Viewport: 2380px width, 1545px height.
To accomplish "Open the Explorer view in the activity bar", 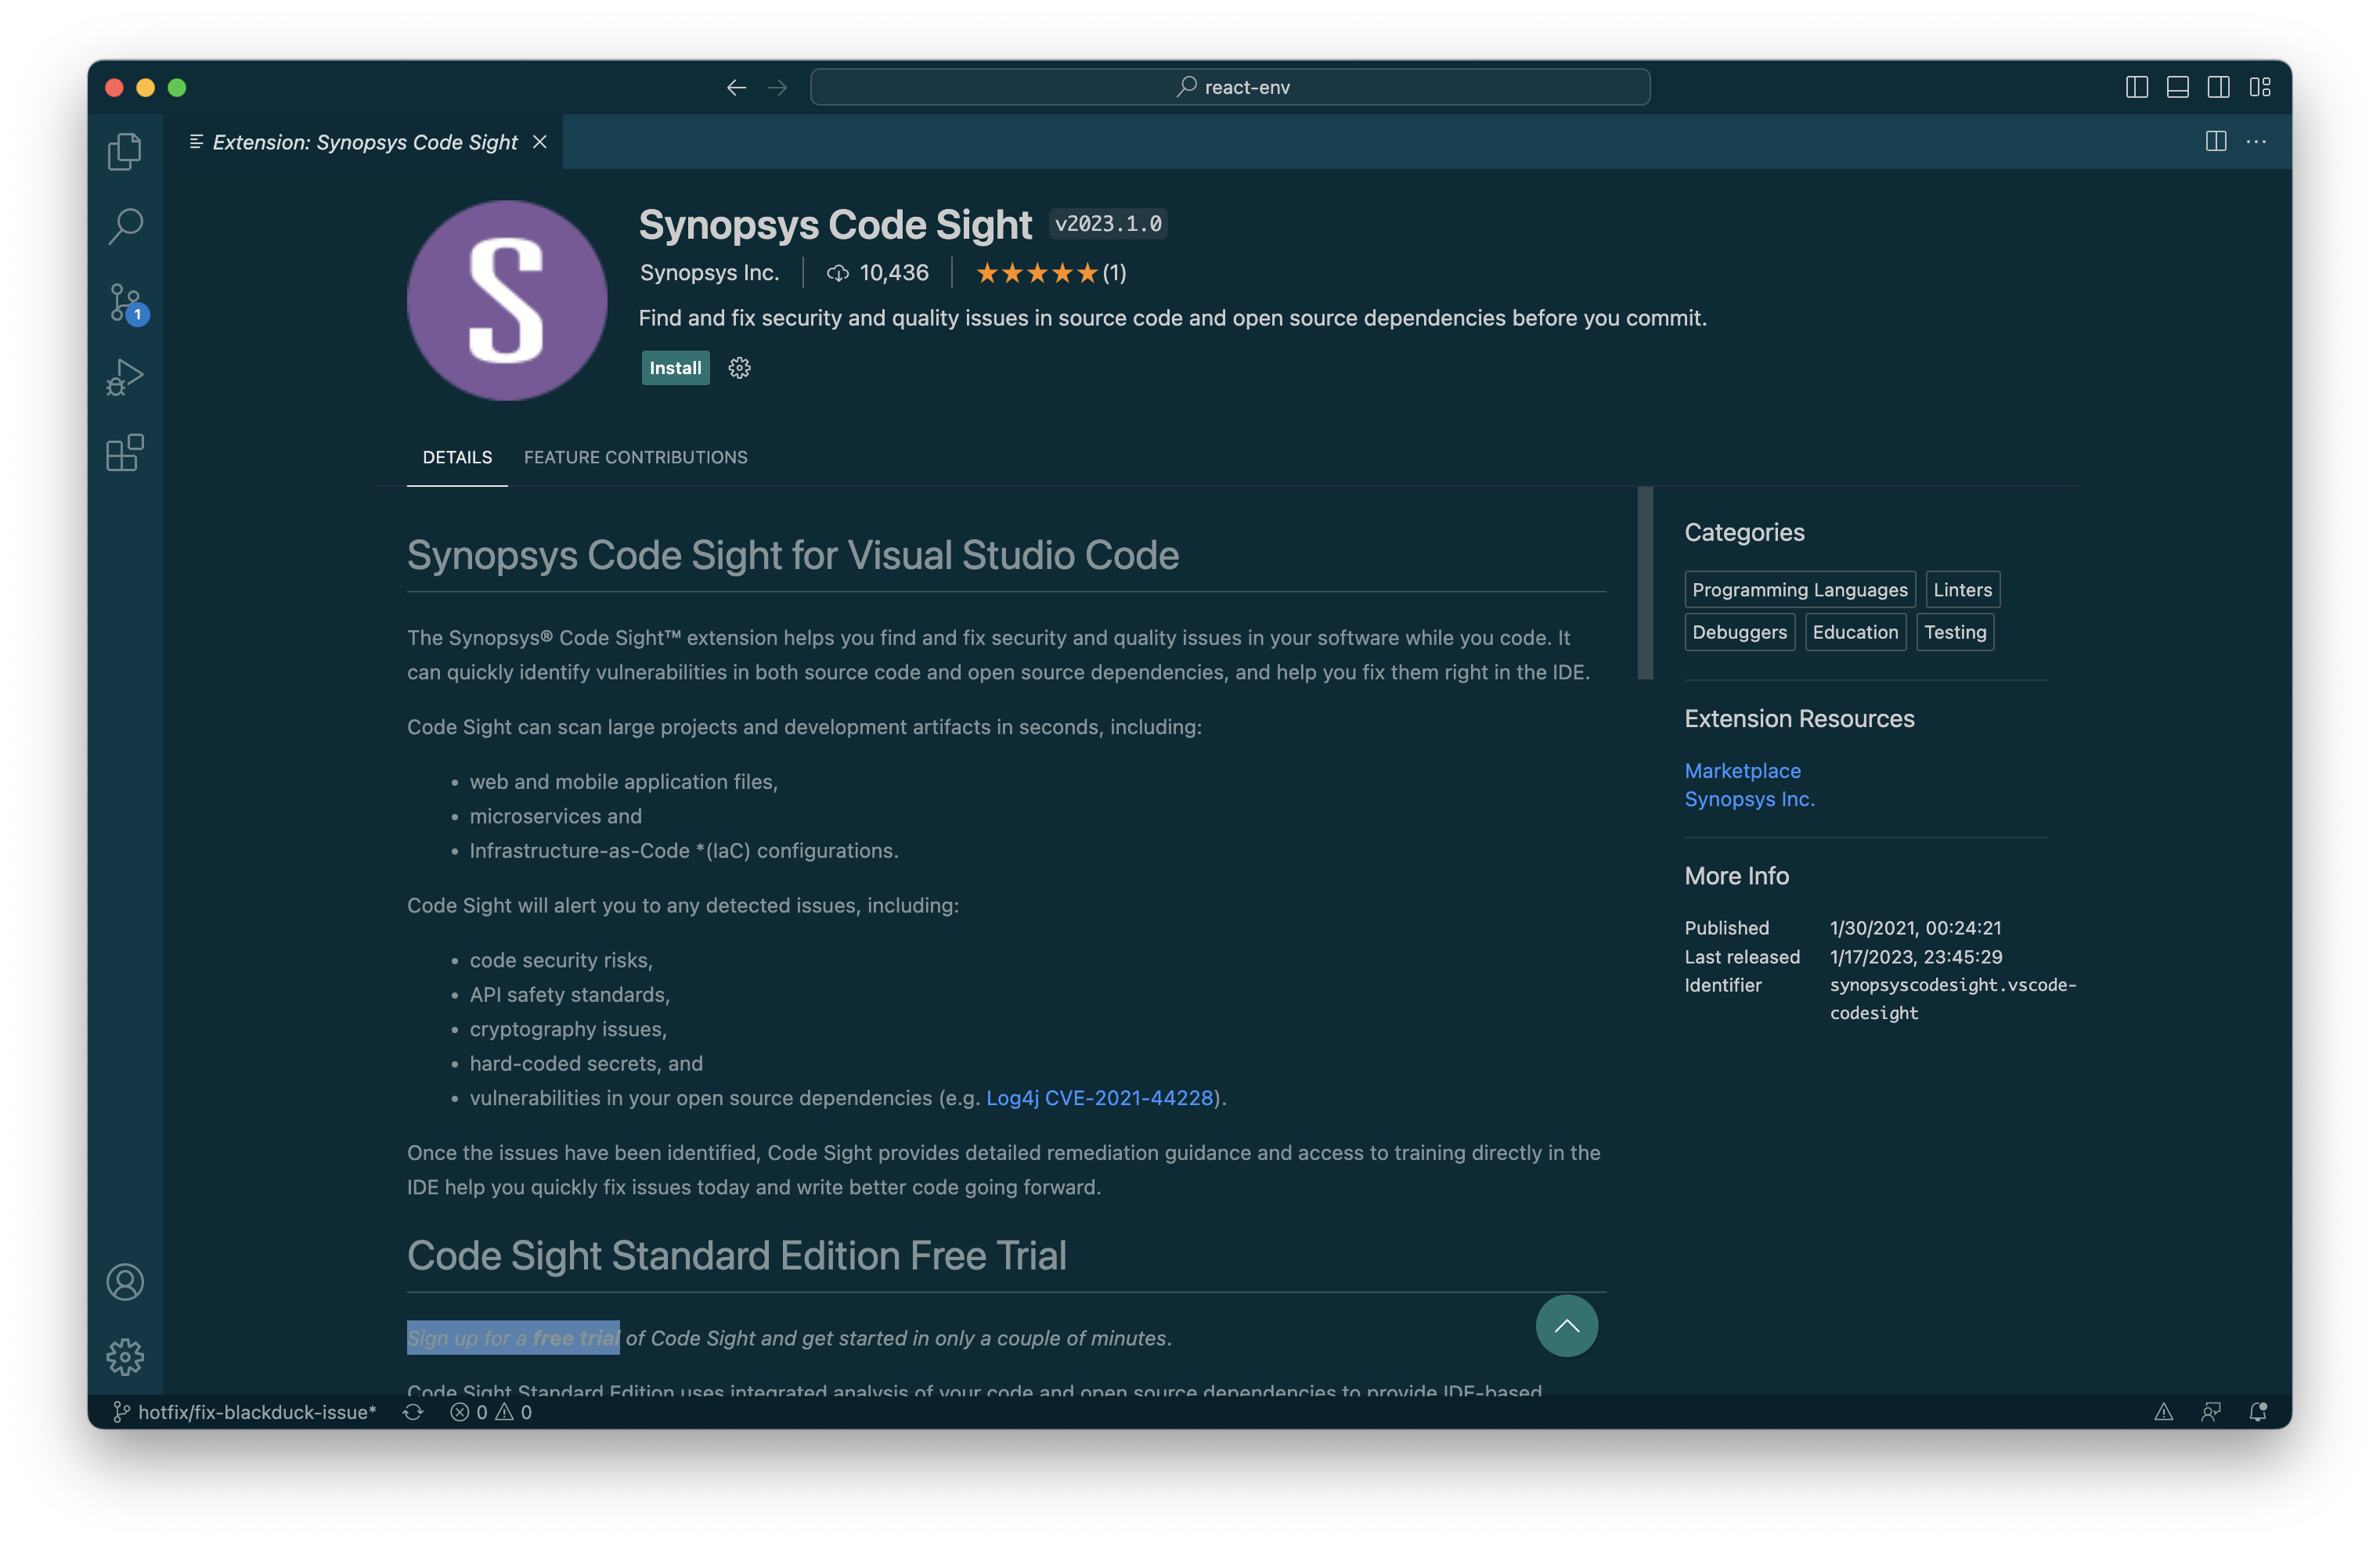I will coord(124,151).
